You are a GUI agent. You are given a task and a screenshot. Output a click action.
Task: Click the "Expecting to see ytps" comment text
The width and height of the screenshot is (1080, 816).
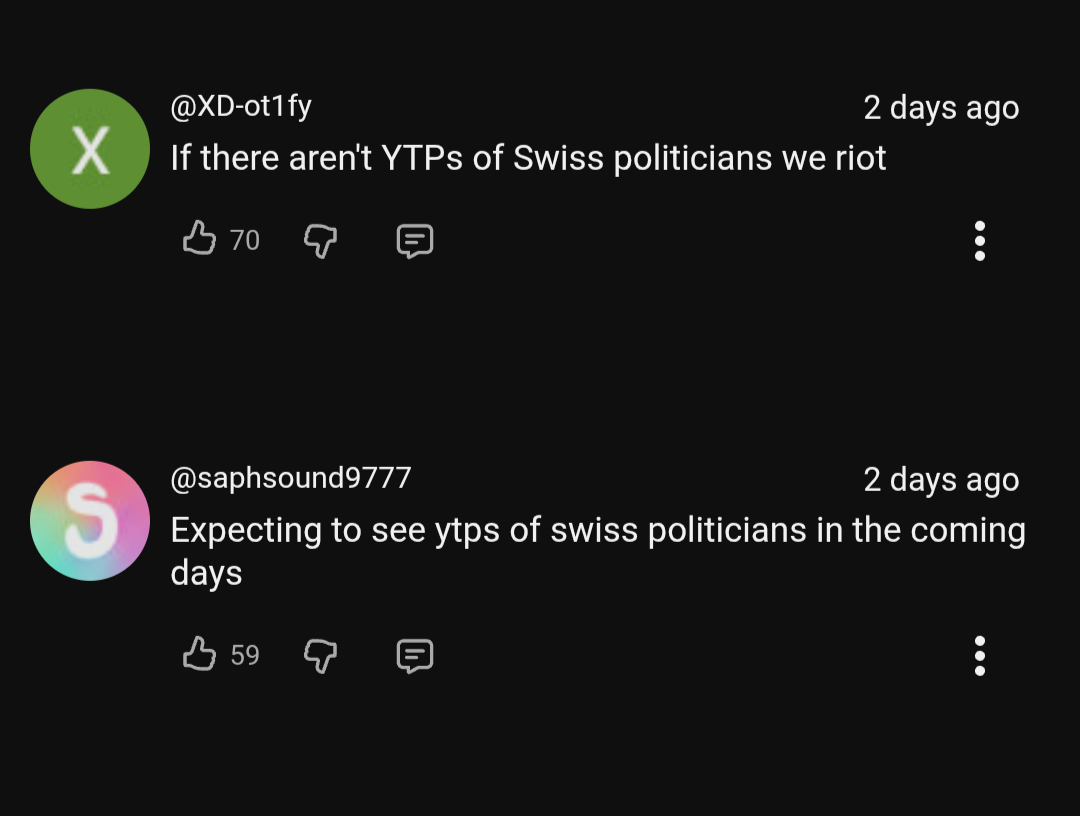click(x=598, y=530)
